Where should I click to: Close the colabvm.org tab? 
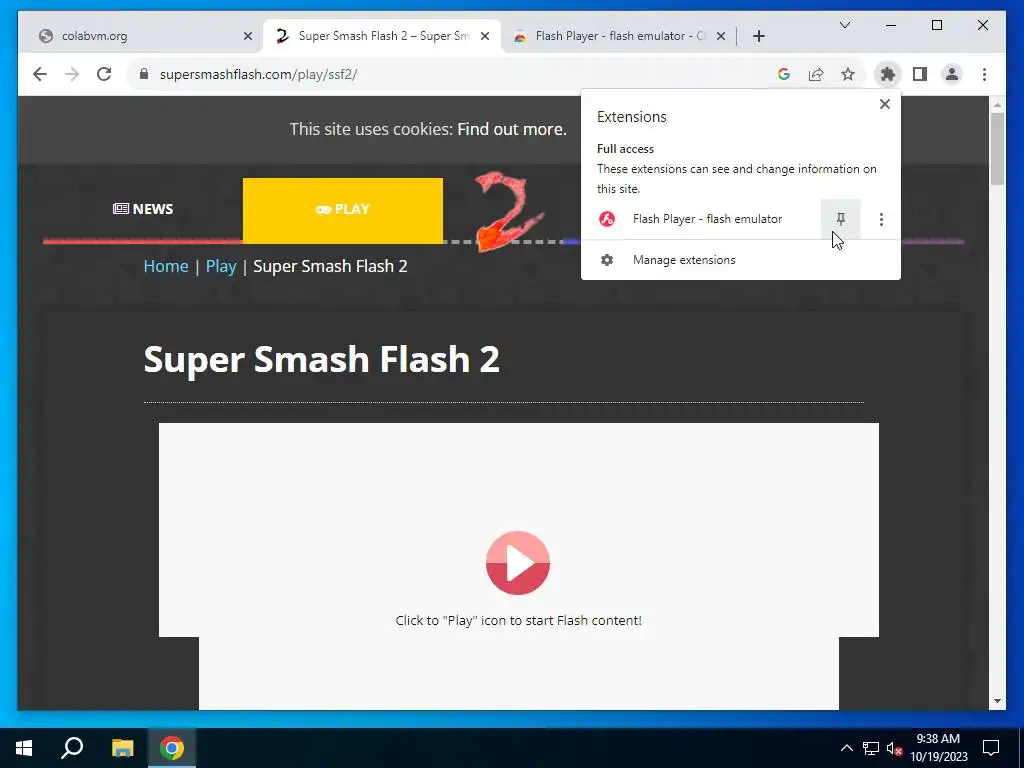(x=248, y=36)
